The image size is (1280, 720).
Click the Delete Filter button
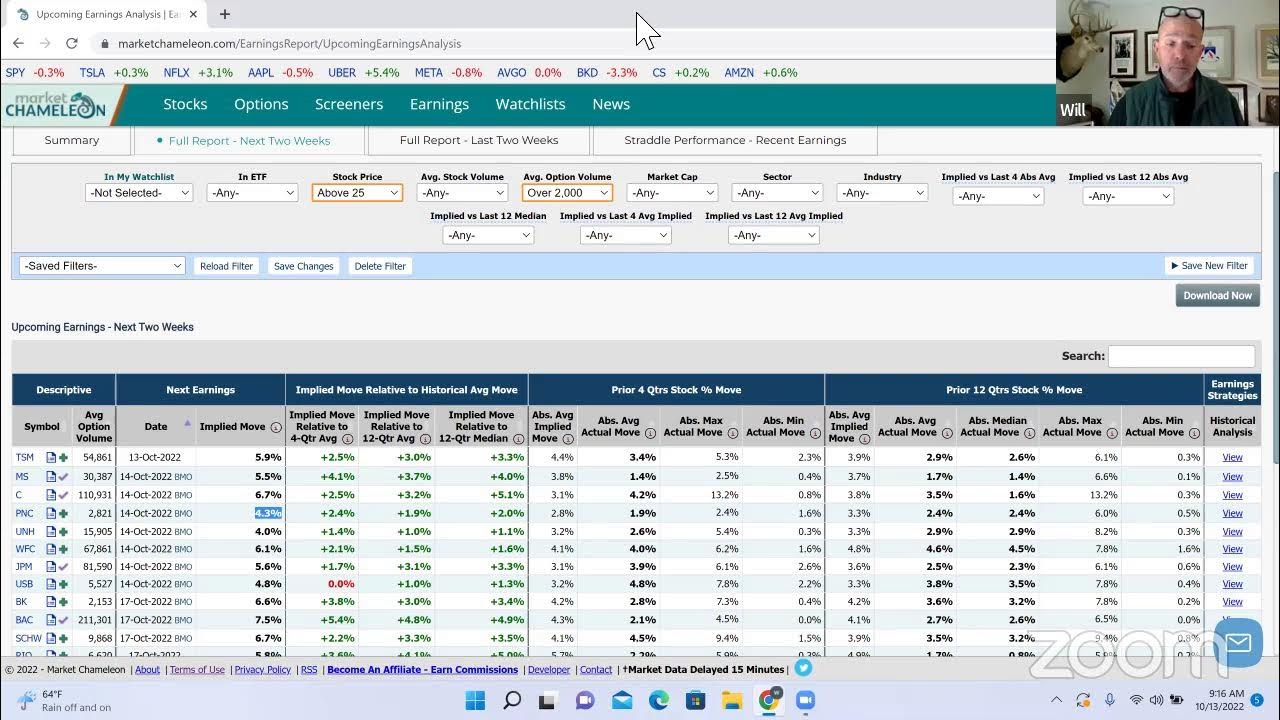tap(380, 266)
